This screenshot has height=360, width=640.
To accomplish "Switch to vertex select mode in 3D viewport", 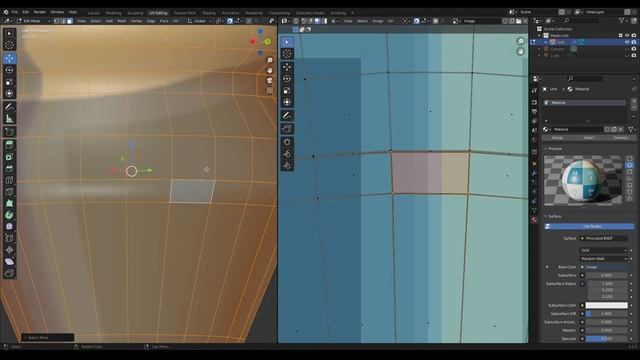I will click(x=56, y=21).
